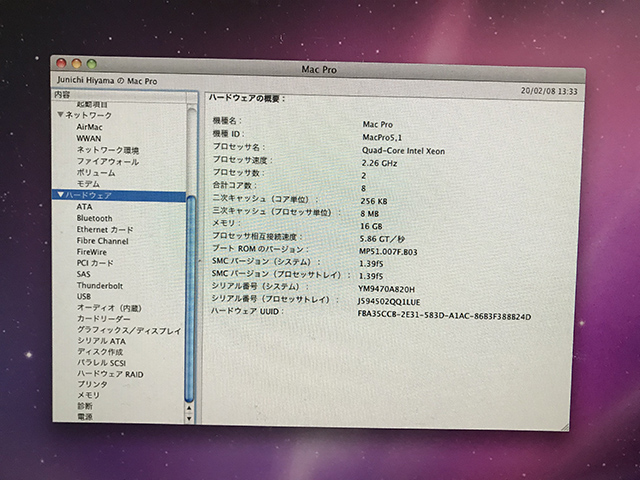Select 診断 in the sidebar
The width and height of the screenshot is (640, 480).
click(85, 406)
